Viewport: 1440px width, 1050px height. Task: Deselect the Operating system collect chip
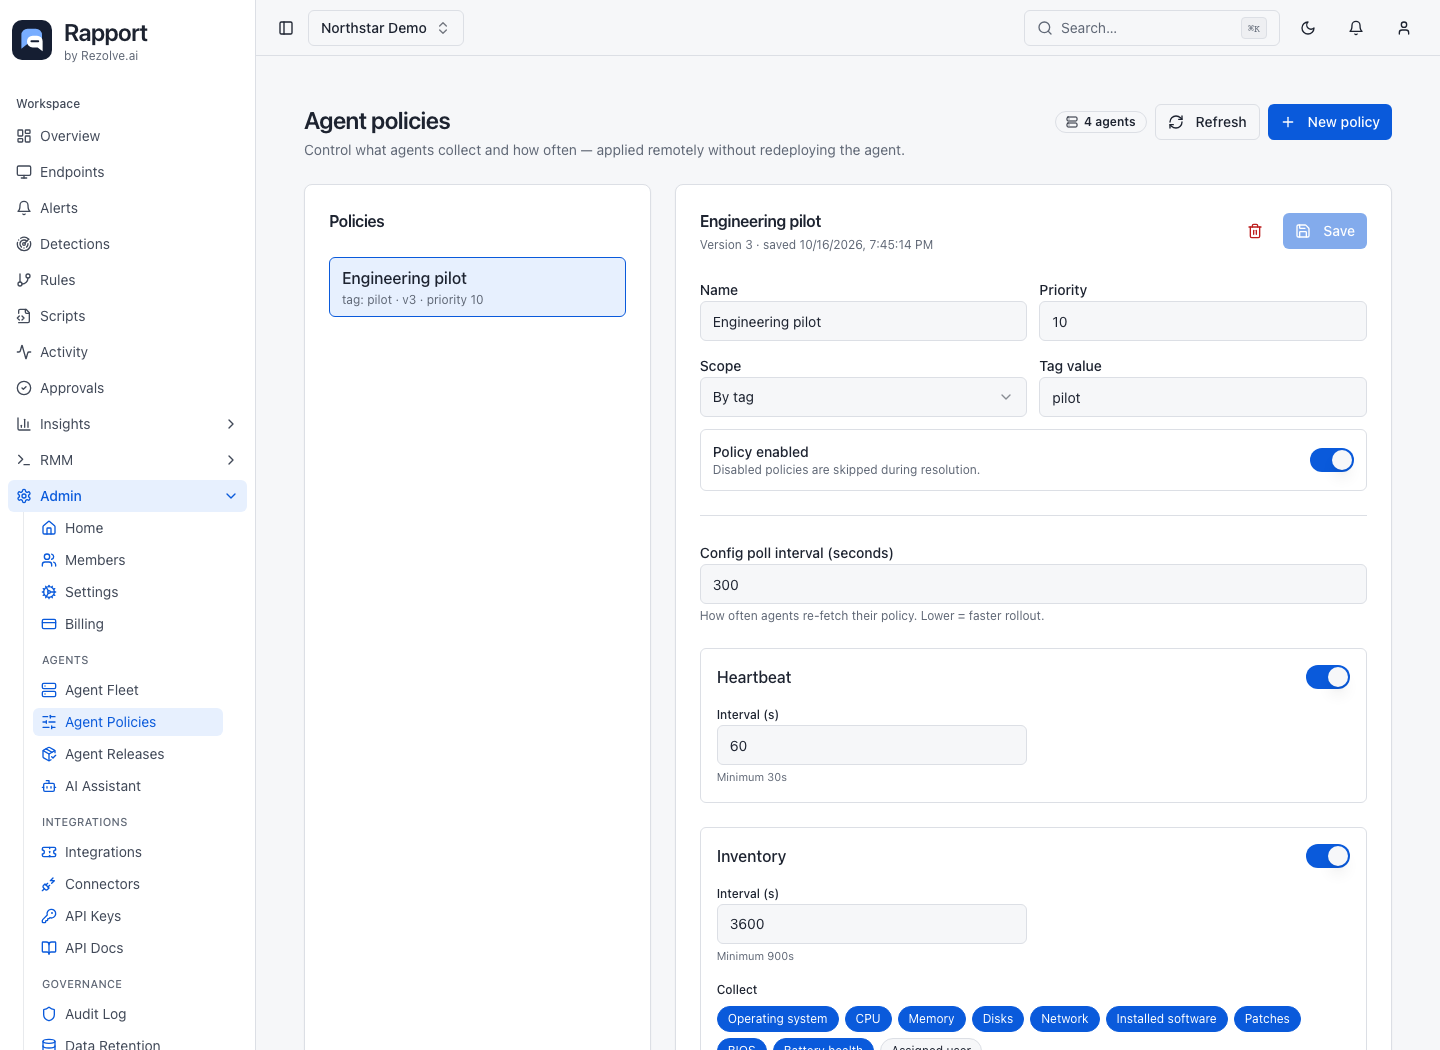(777, 1019)
